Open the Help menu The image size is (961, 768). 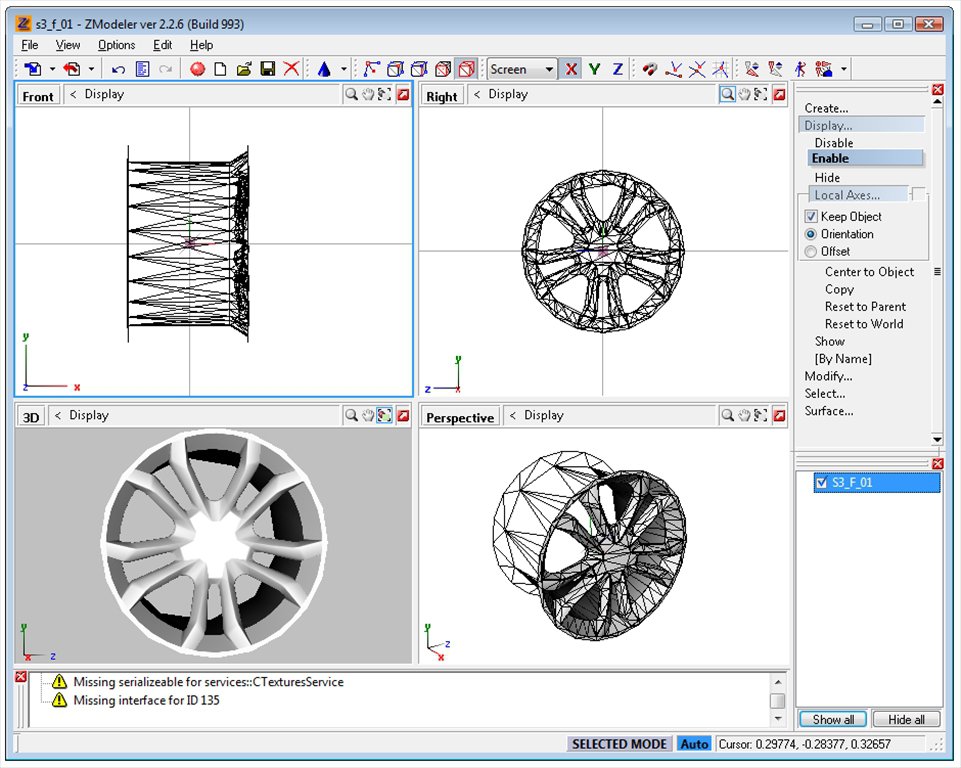click(201, 45)
